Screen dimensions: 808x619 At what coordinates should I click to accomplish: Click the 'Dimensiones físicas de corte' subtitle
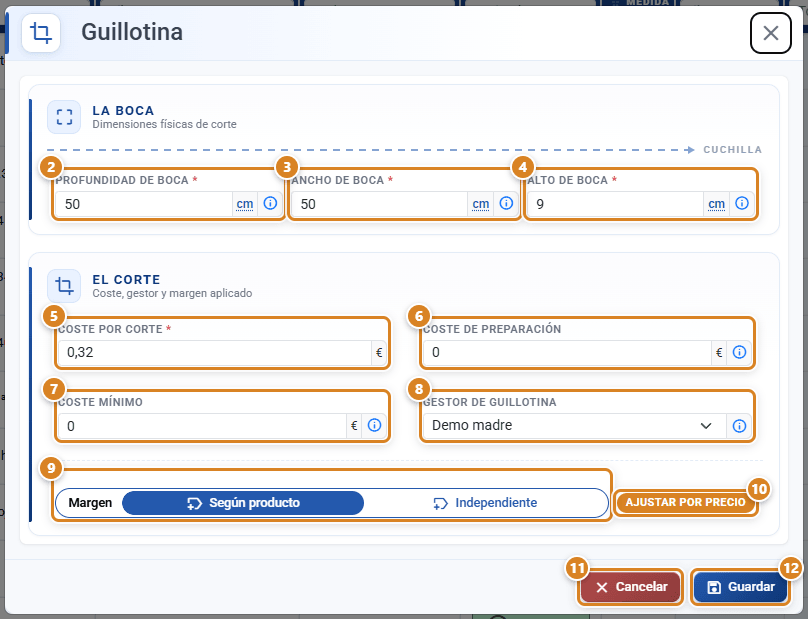[x=164, y=124]
